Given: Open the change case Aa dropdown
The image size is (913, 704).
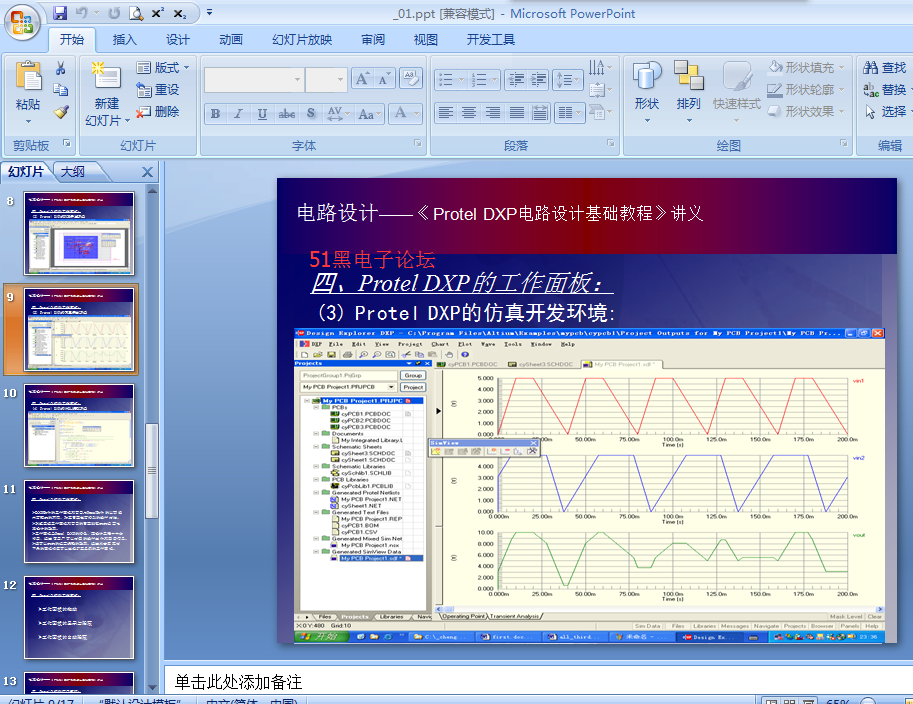Looking at the screenshot, I should click(x=370, y=114).
